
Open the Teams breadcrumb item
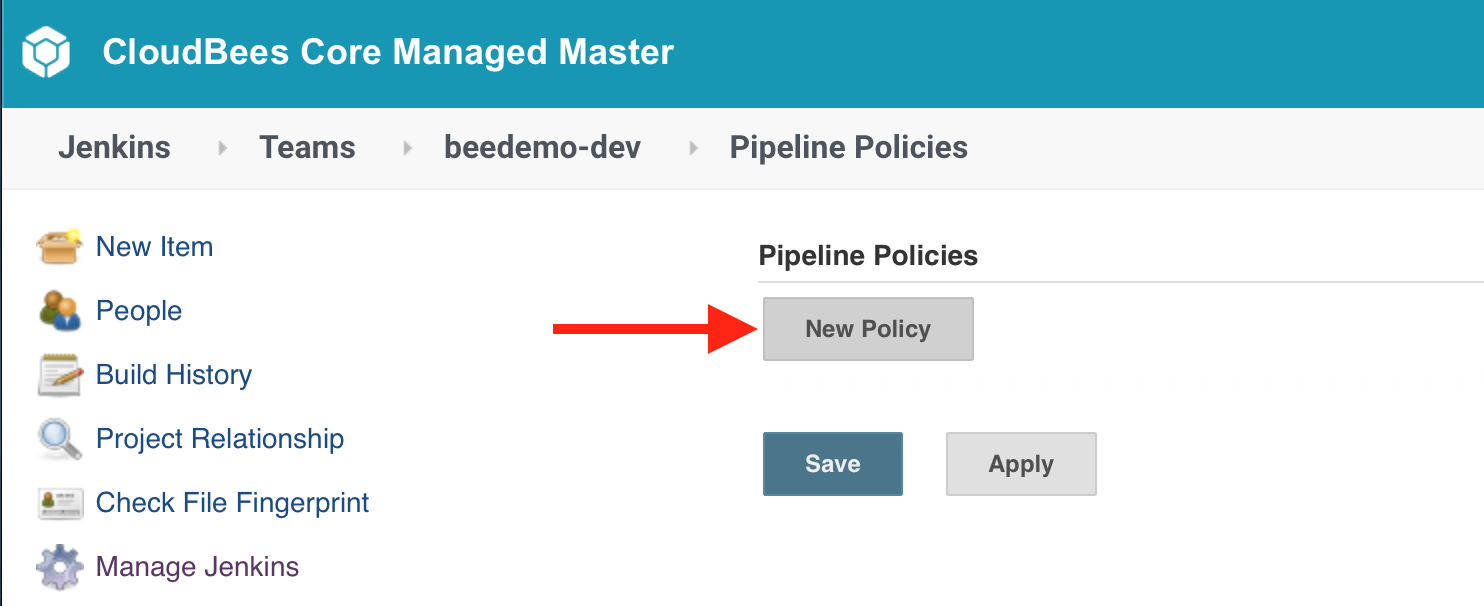[307, 147]
